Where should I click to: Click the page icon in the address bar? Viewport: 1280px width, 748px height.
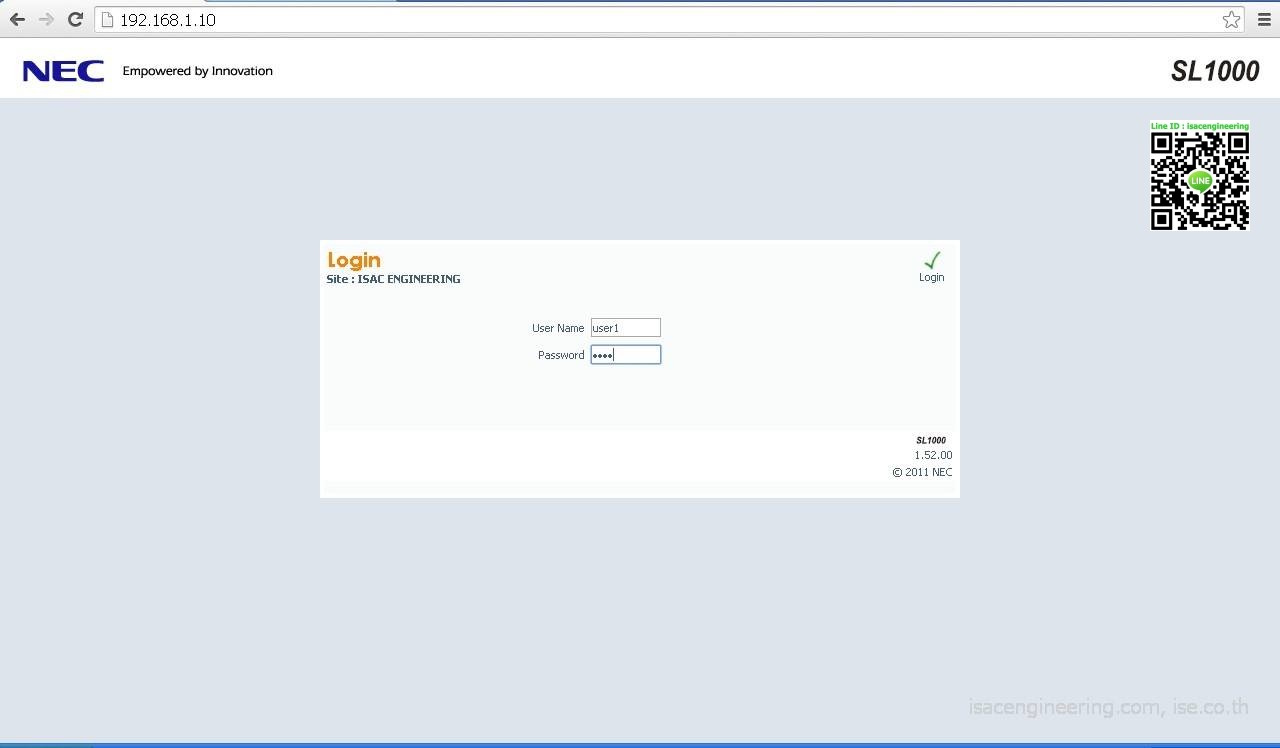[x=108, y=20]
